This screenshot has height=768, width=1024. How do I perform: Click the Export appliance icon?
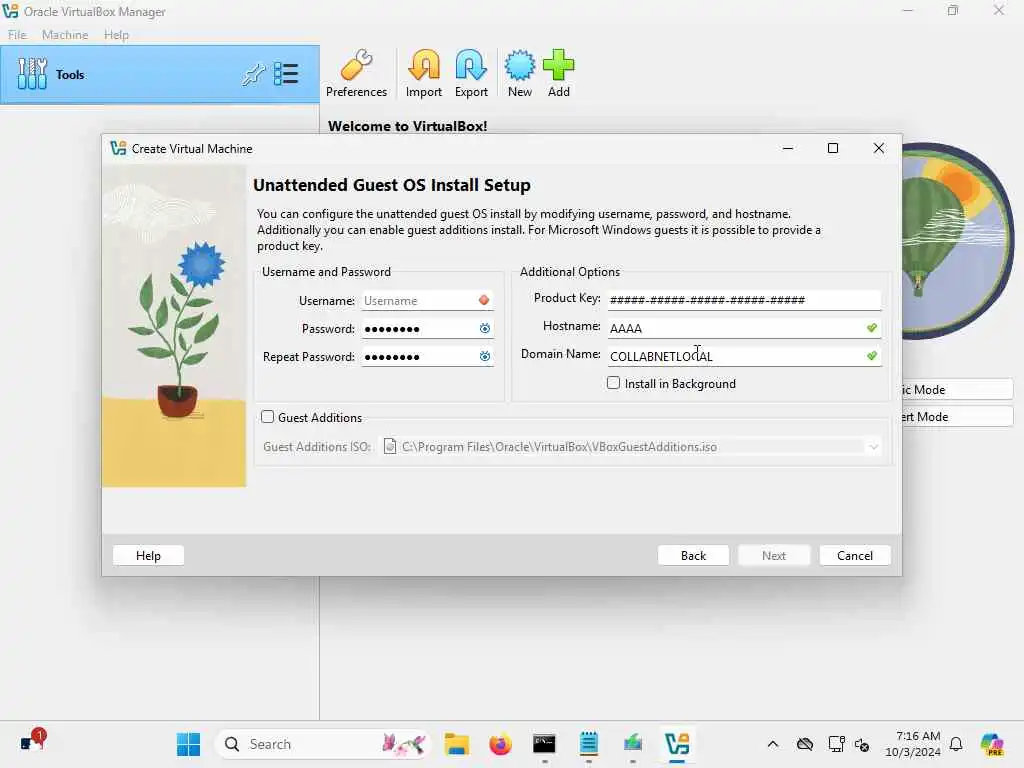471,74
